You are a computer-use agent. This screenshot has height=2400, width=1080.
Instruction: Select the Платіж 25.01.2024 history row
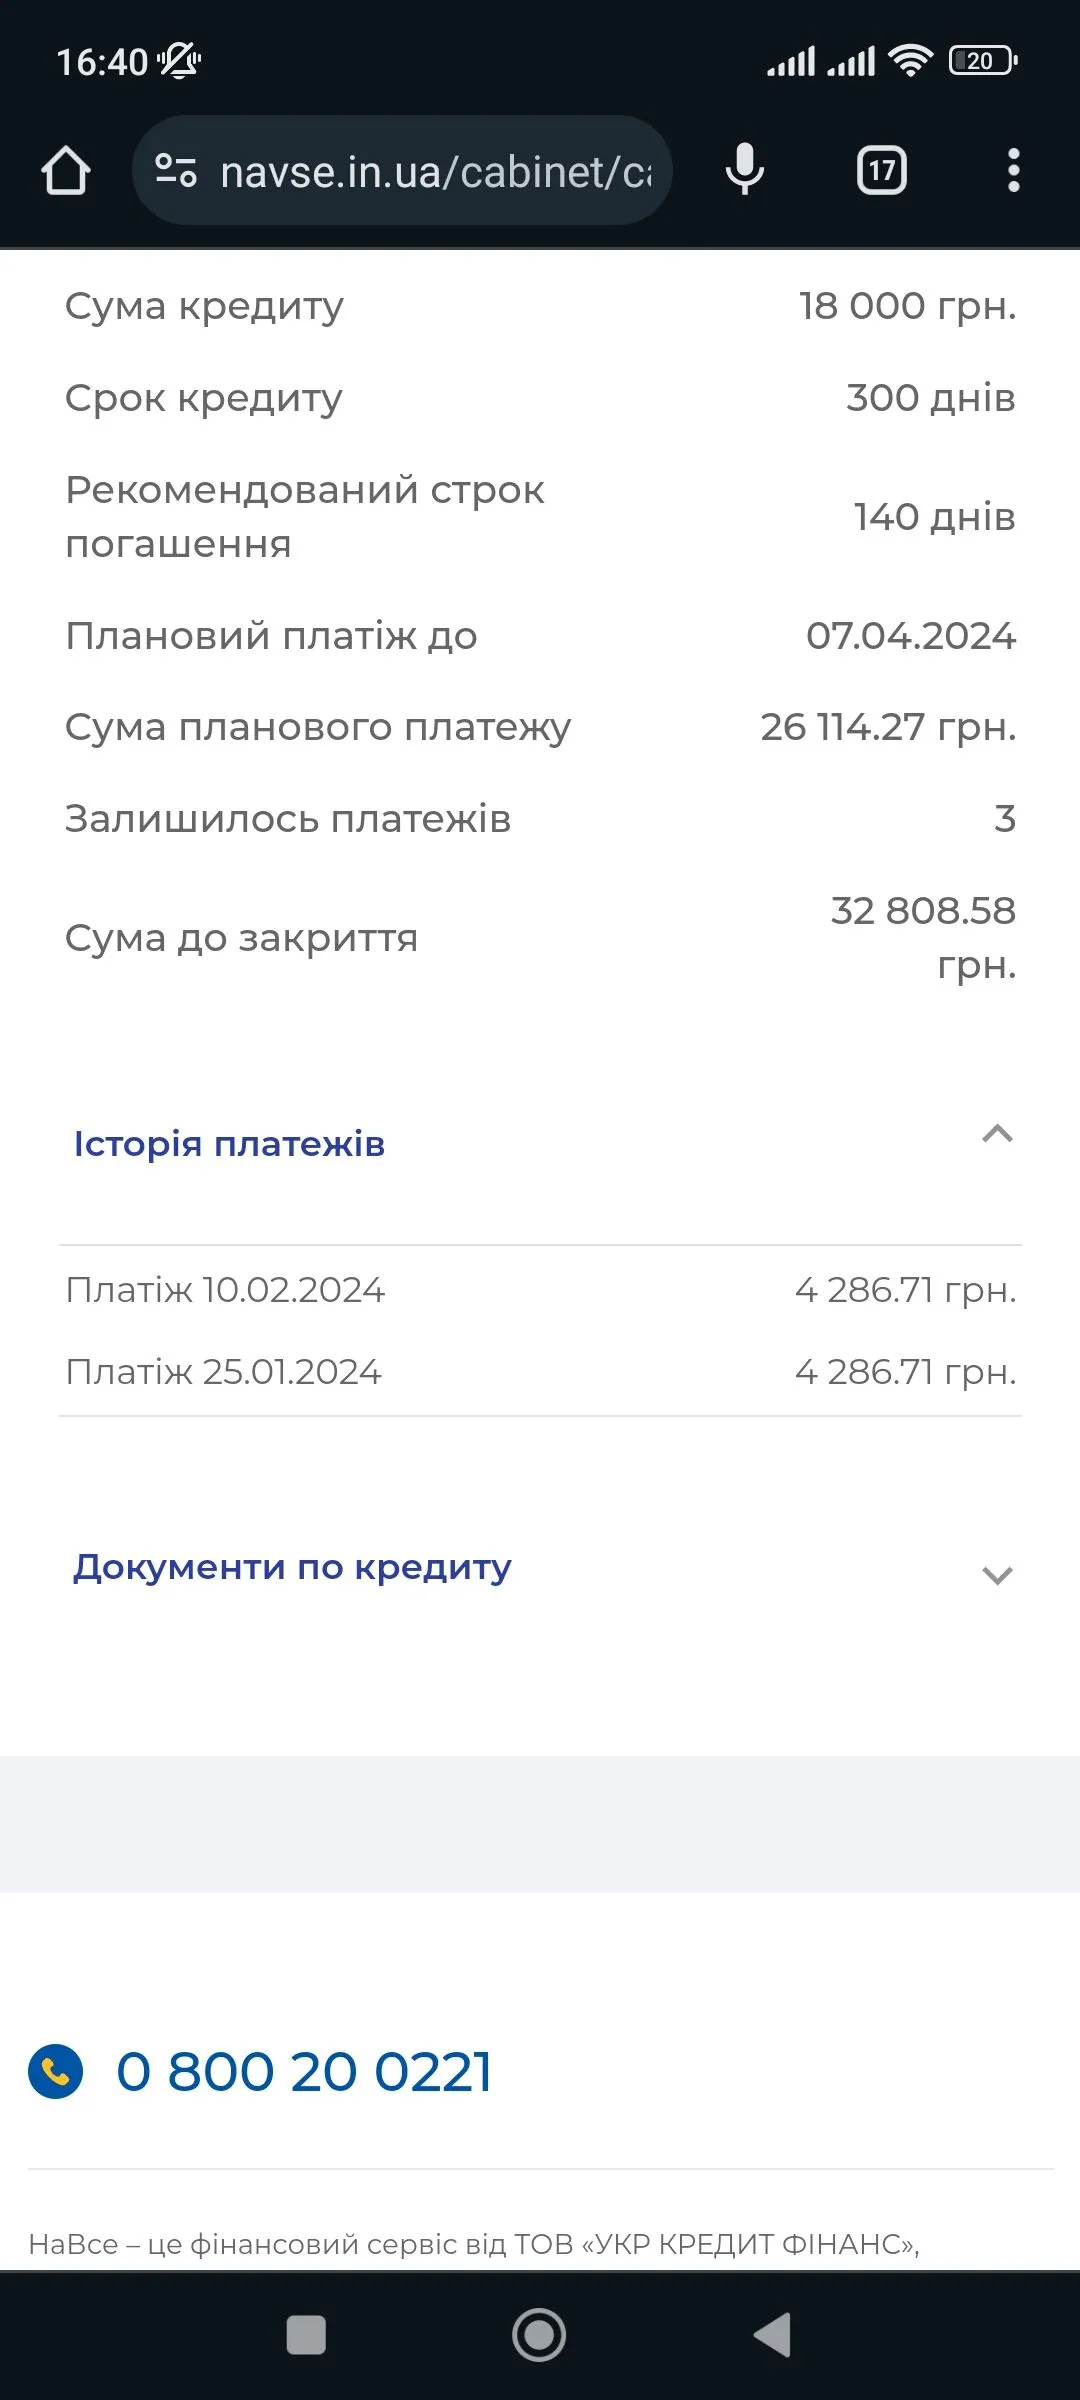[540, 1372]
